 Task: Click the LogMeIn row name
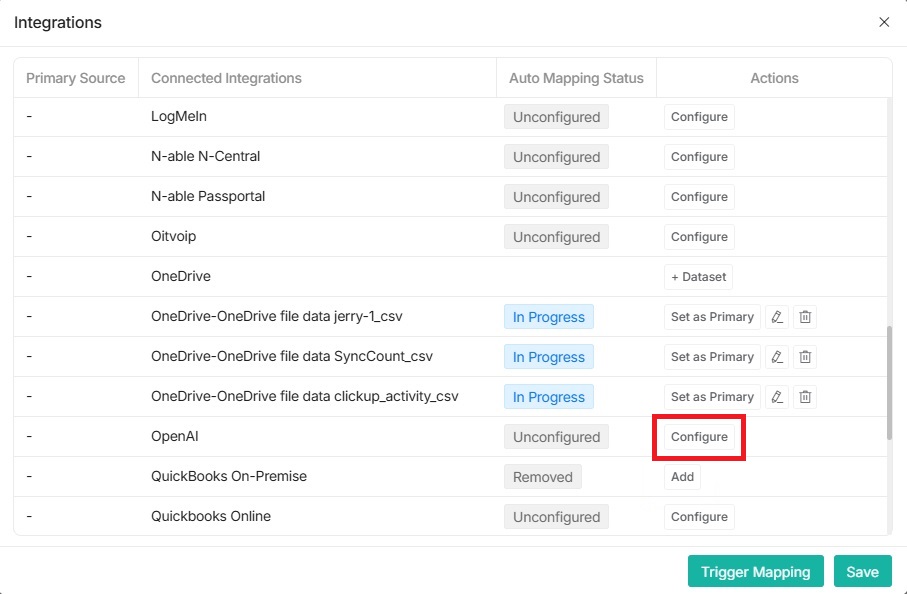click(x=179, y=116)
